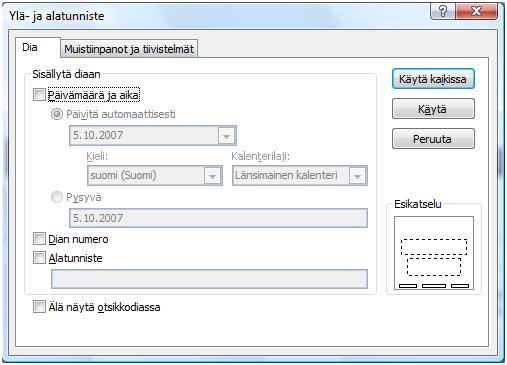Close the Ylä- ja alatunniste dialog
The height and width of the screenshot is (365, 507).
pos(477,11)
